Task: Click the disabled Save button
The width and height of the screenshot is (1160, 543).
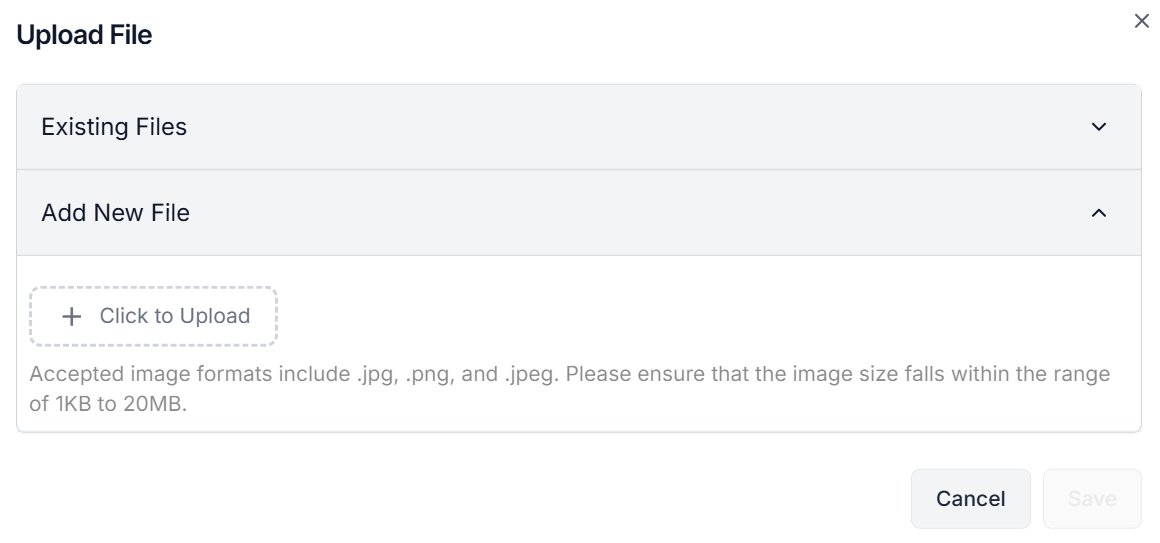Action: tap(1091, 498)
